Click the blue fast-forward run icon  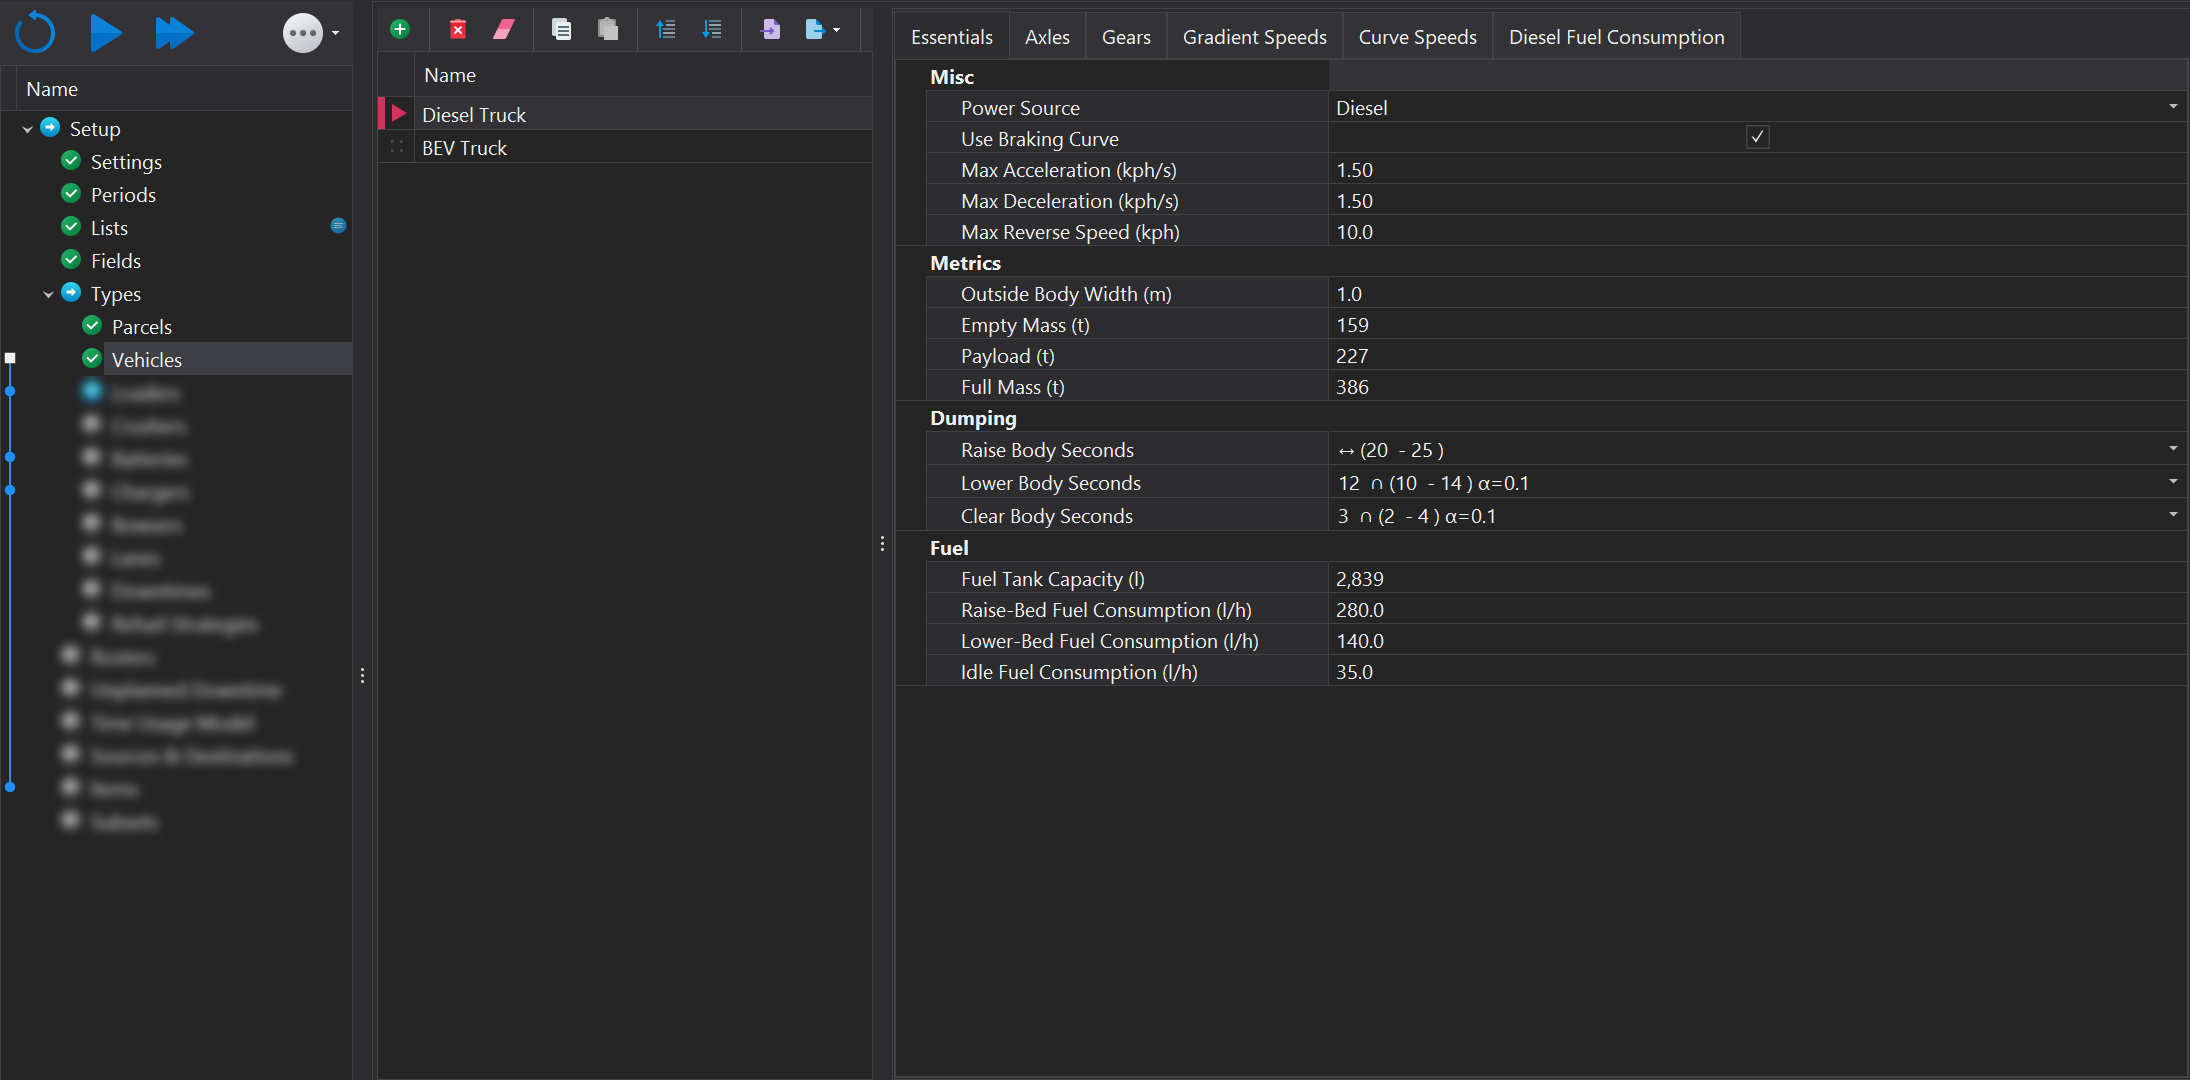(x=174, y=33)
